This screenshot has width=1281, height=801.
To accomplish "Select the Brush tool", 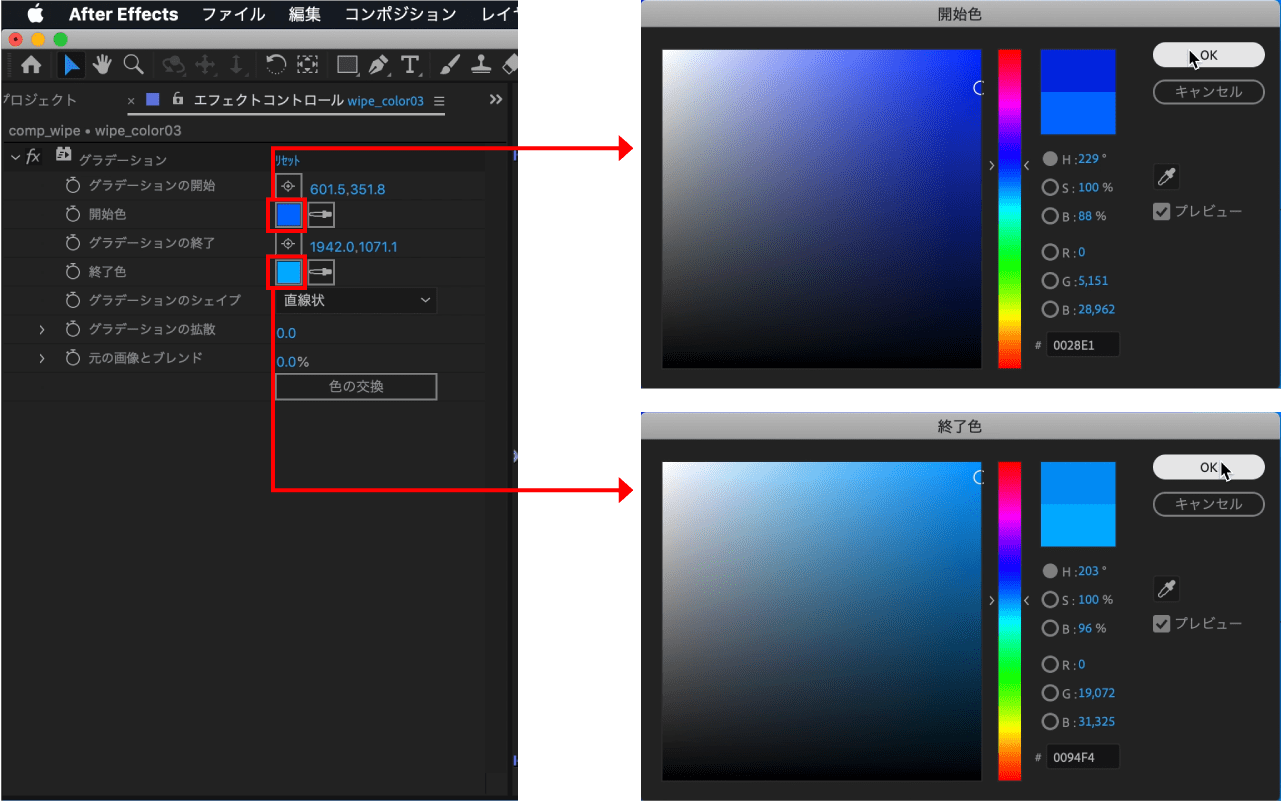I will pos(450,65).
